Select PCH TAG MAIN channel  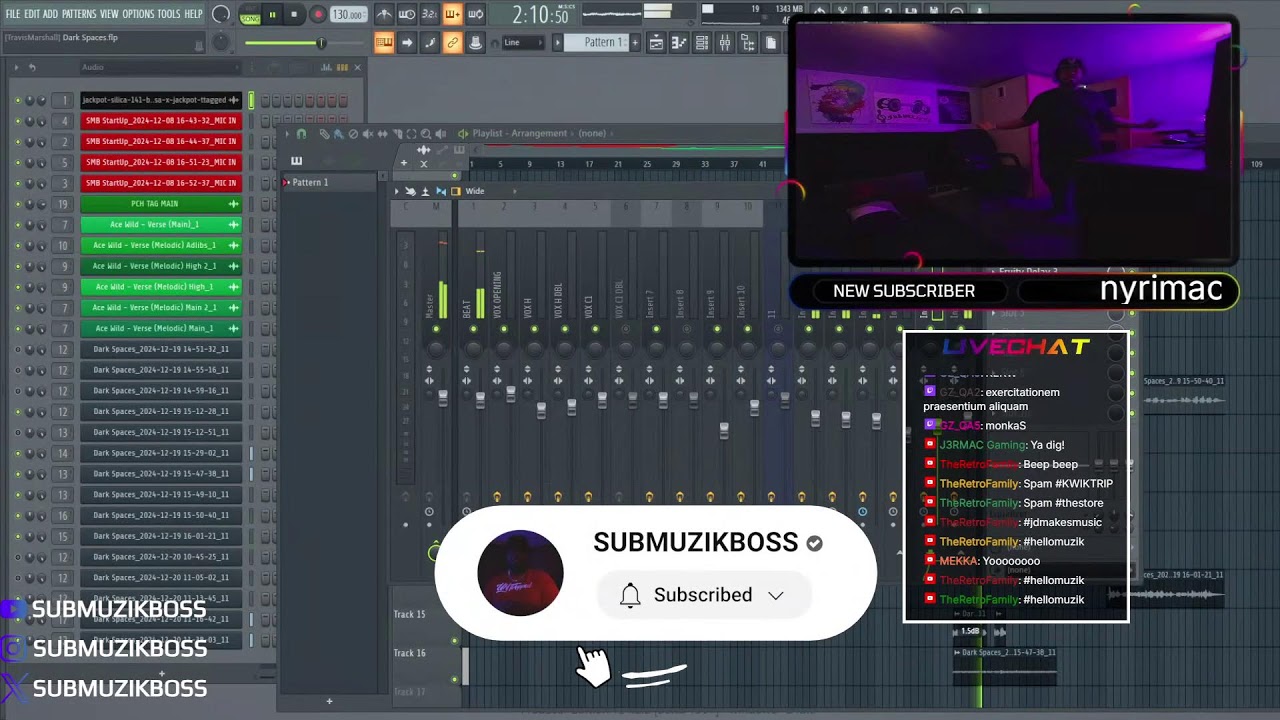coord(161,204)
